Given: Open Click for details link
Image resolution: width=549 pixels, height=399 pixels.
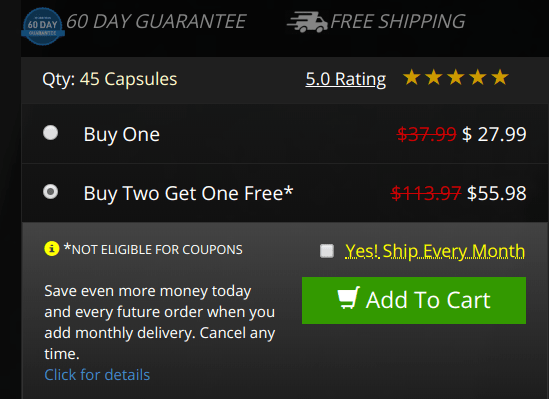Looking at the screenshot, I should (97, 375).
